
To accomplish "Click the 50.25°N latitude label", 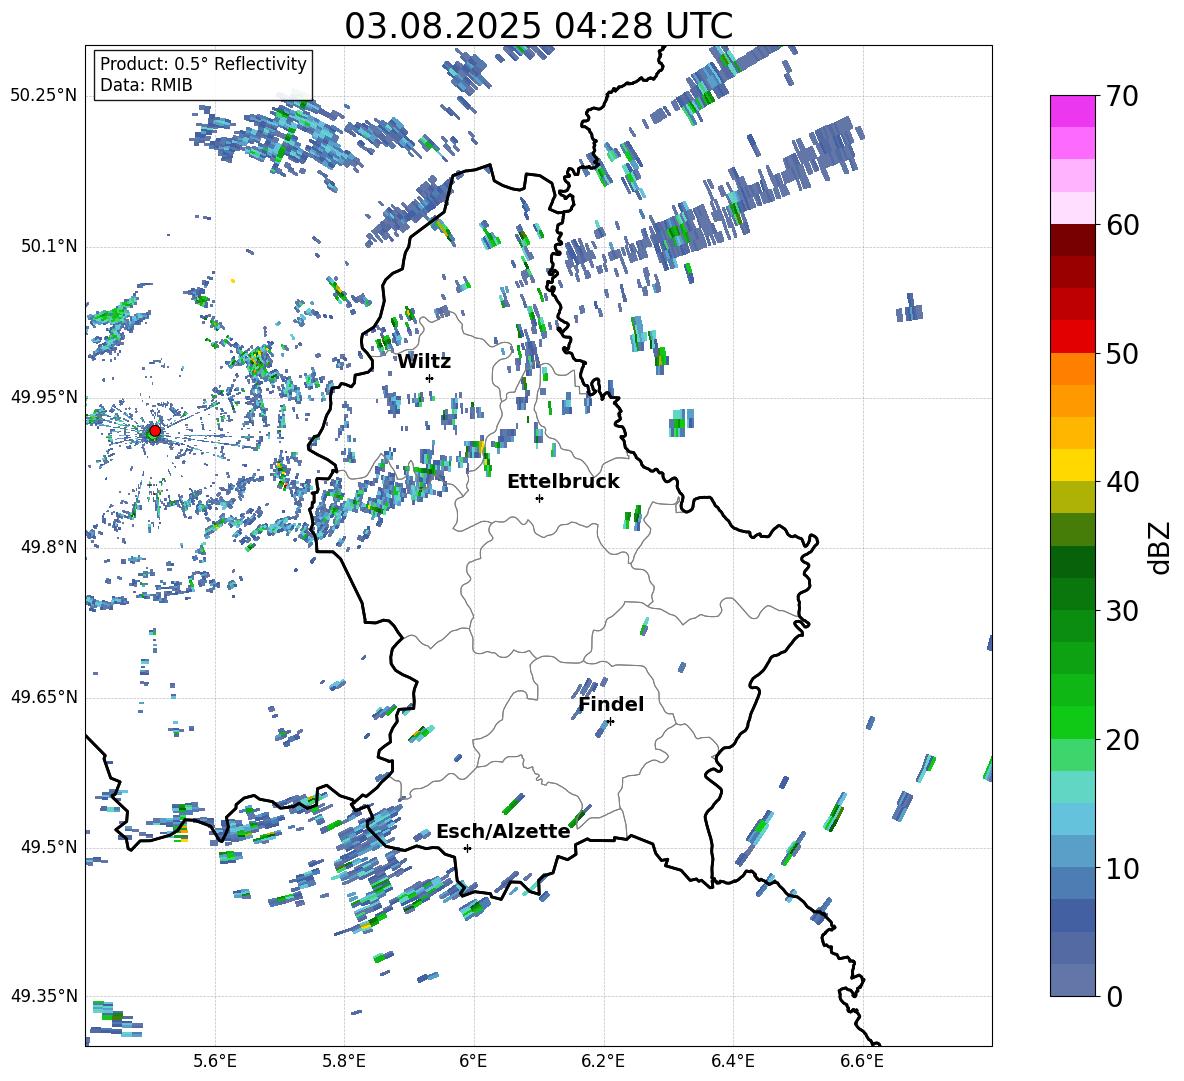I will pyautogui.click(x=44, y=96).
